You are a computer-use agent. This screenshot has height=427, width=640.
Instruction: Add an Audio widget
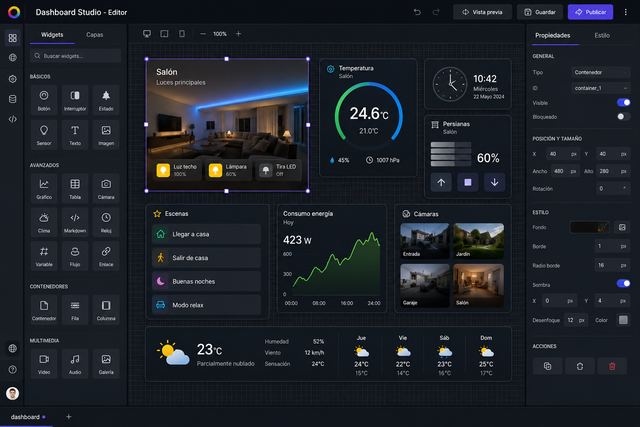coord(75,363)
